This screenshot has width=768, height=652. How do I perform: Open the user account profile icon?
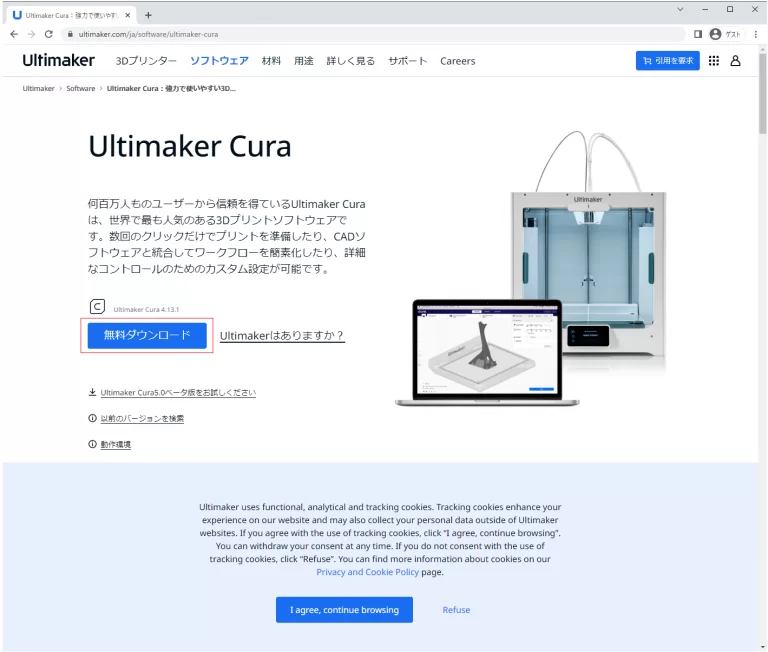tap(735, 61)
